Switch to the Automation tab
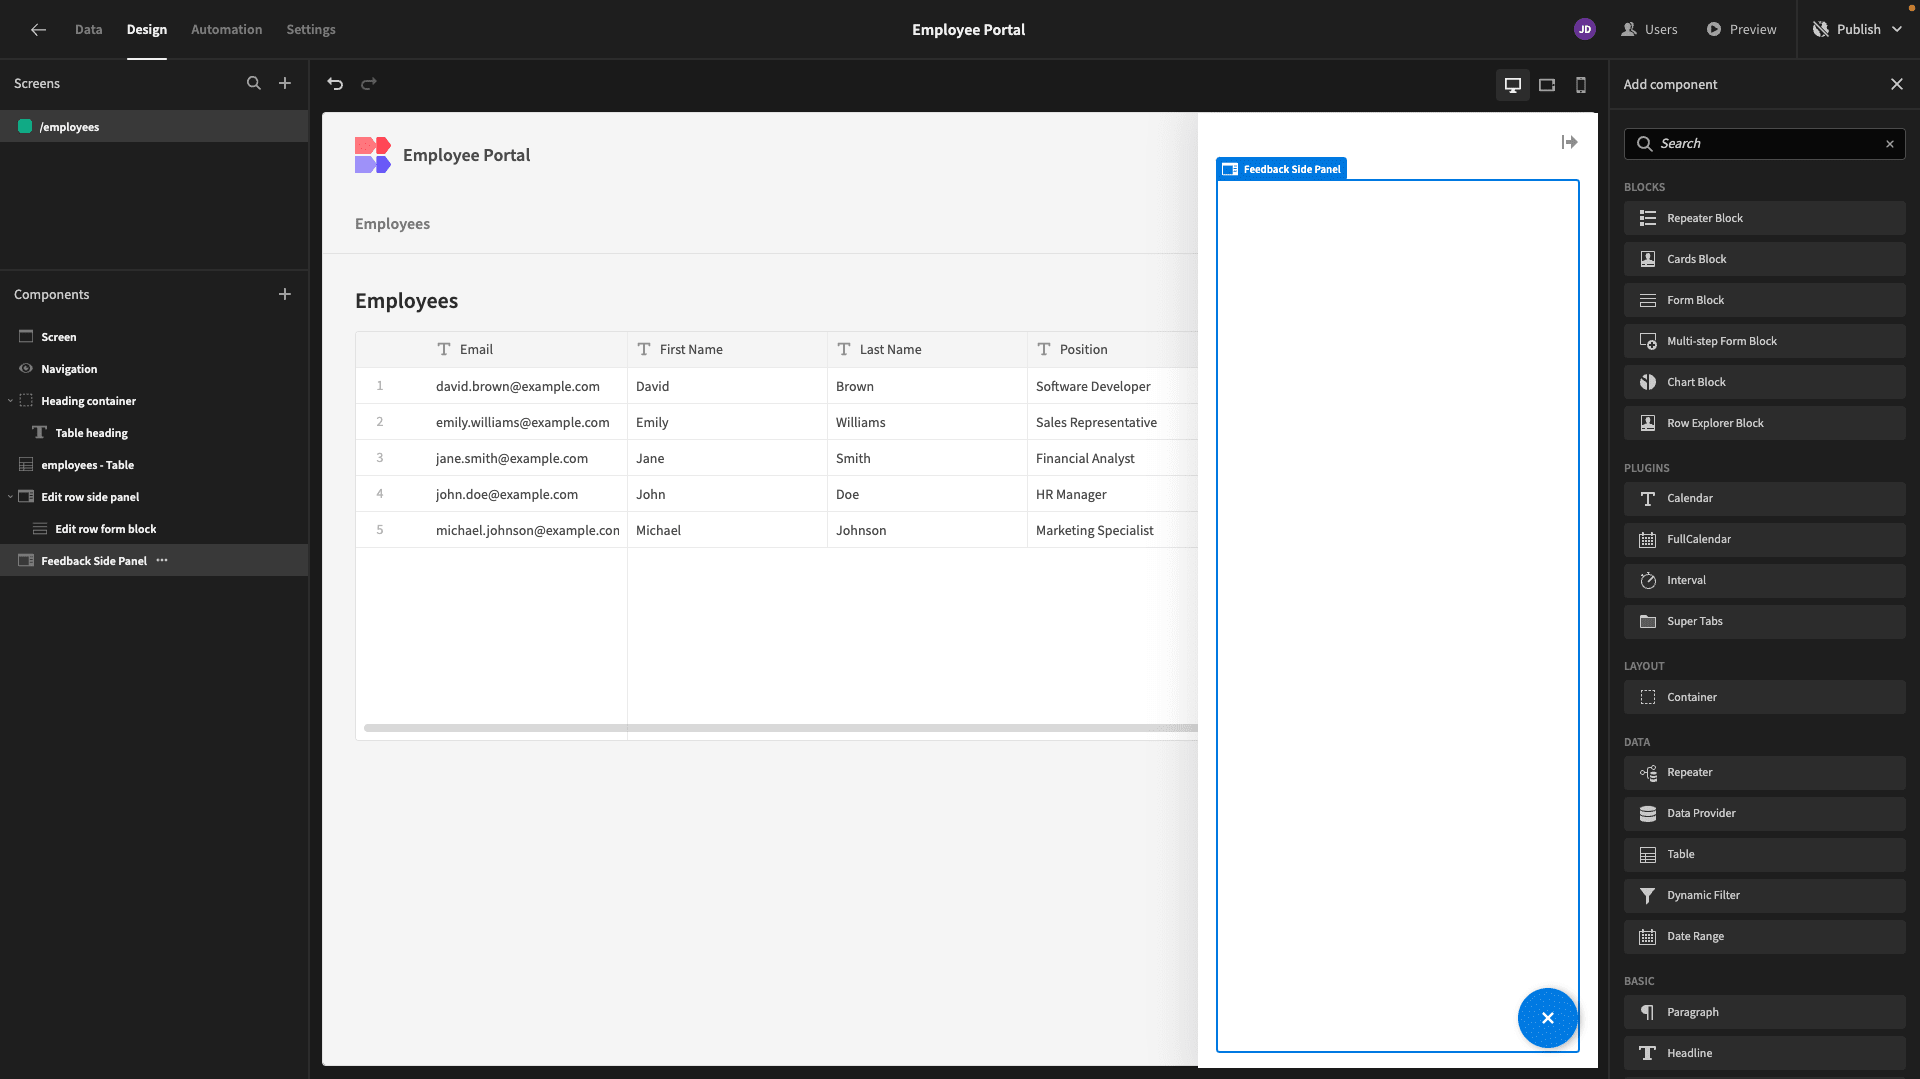 point(227,29)
